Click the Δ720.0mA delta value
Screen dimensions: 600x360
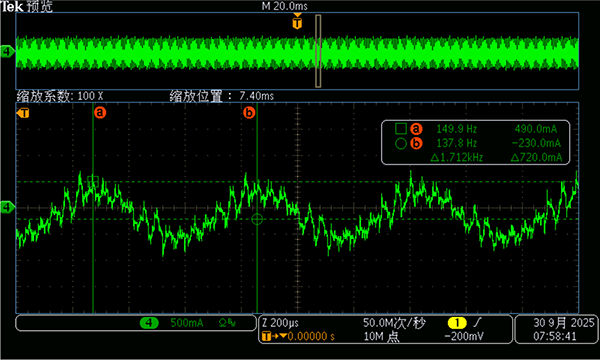(x=536, y=157)
